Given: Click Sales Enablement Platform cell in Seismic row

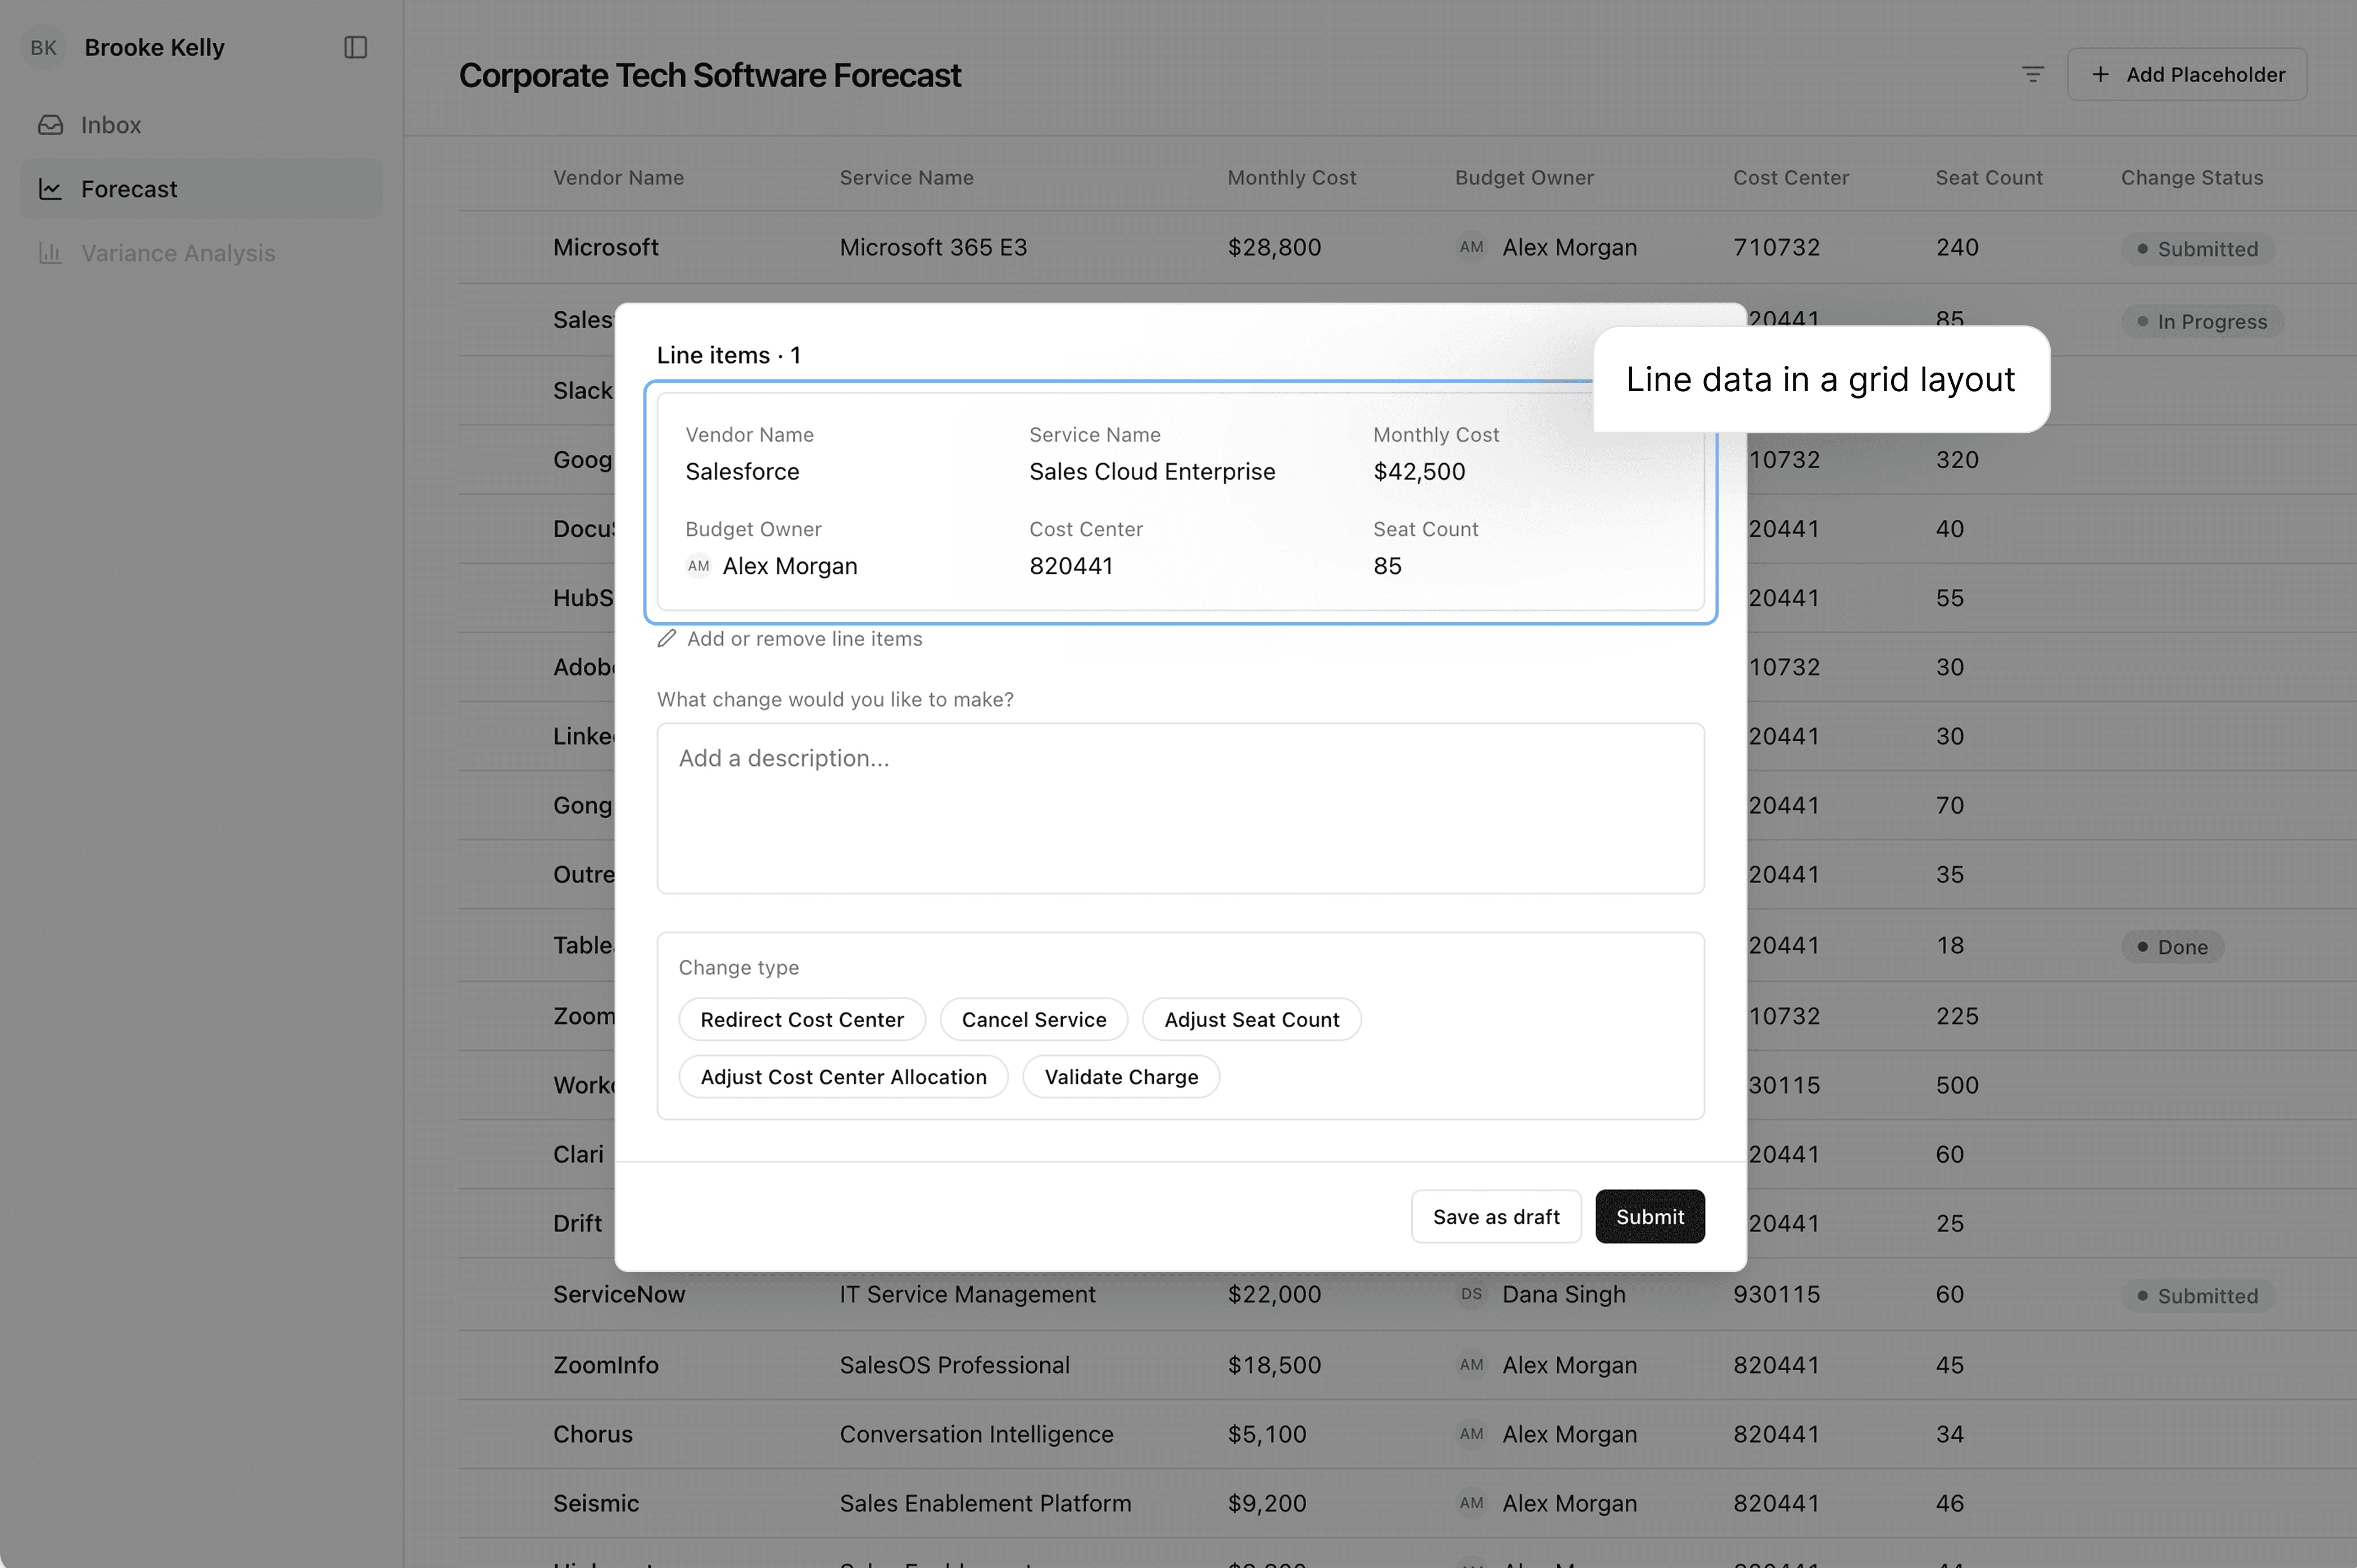Looking at the screenshot, I should pyautogui.click(x=985, y=1503).
